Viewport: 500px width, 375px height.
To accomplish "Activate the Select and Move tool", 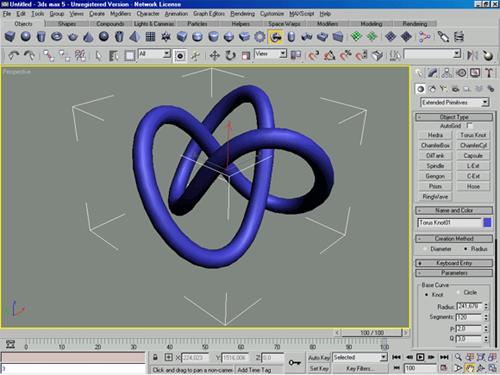I will coord(214,55).
